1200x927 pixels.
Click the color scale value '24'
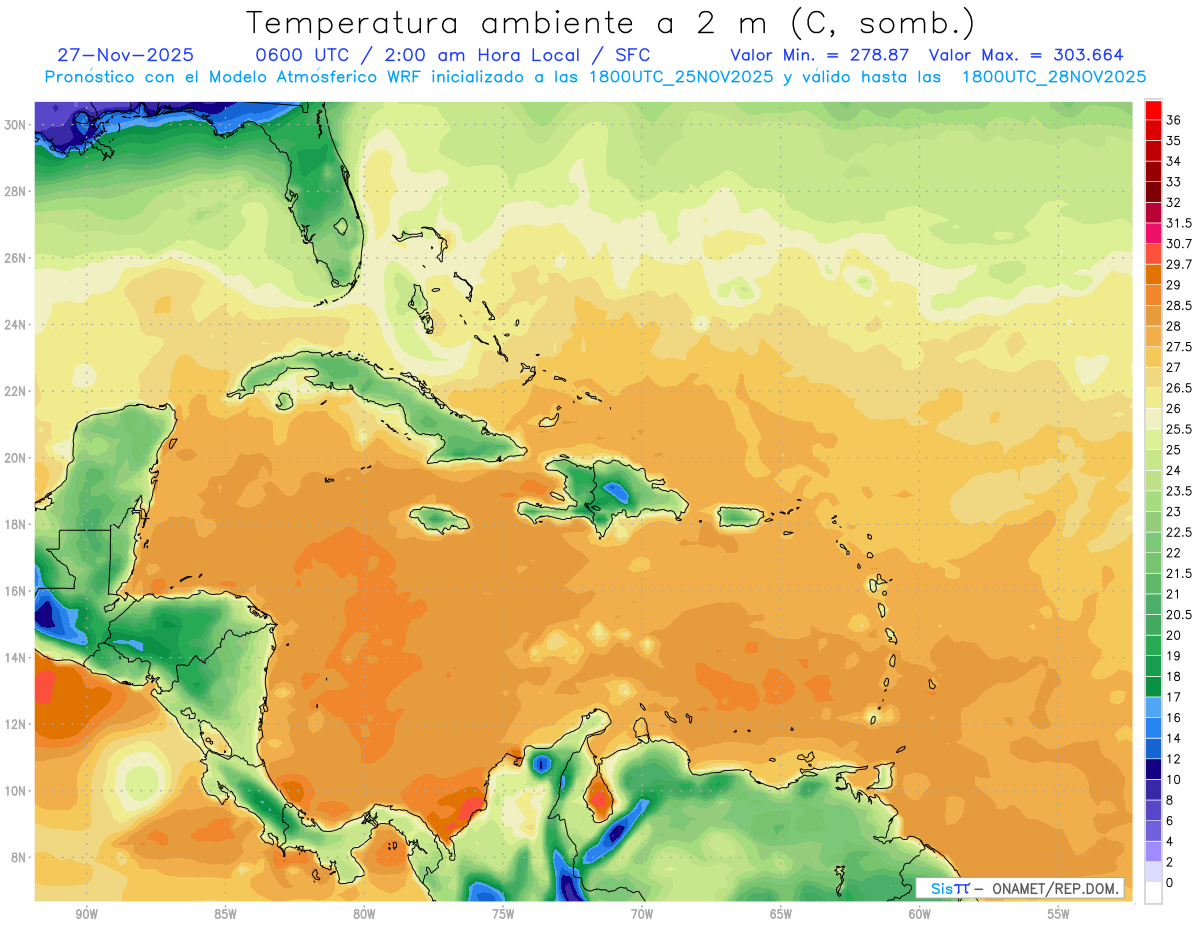click(1174, 470)
